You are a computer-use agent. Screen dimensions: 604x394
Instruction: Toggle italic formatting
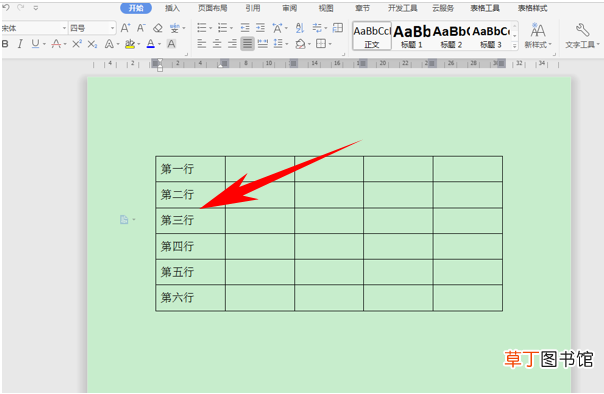click(20, 44)
